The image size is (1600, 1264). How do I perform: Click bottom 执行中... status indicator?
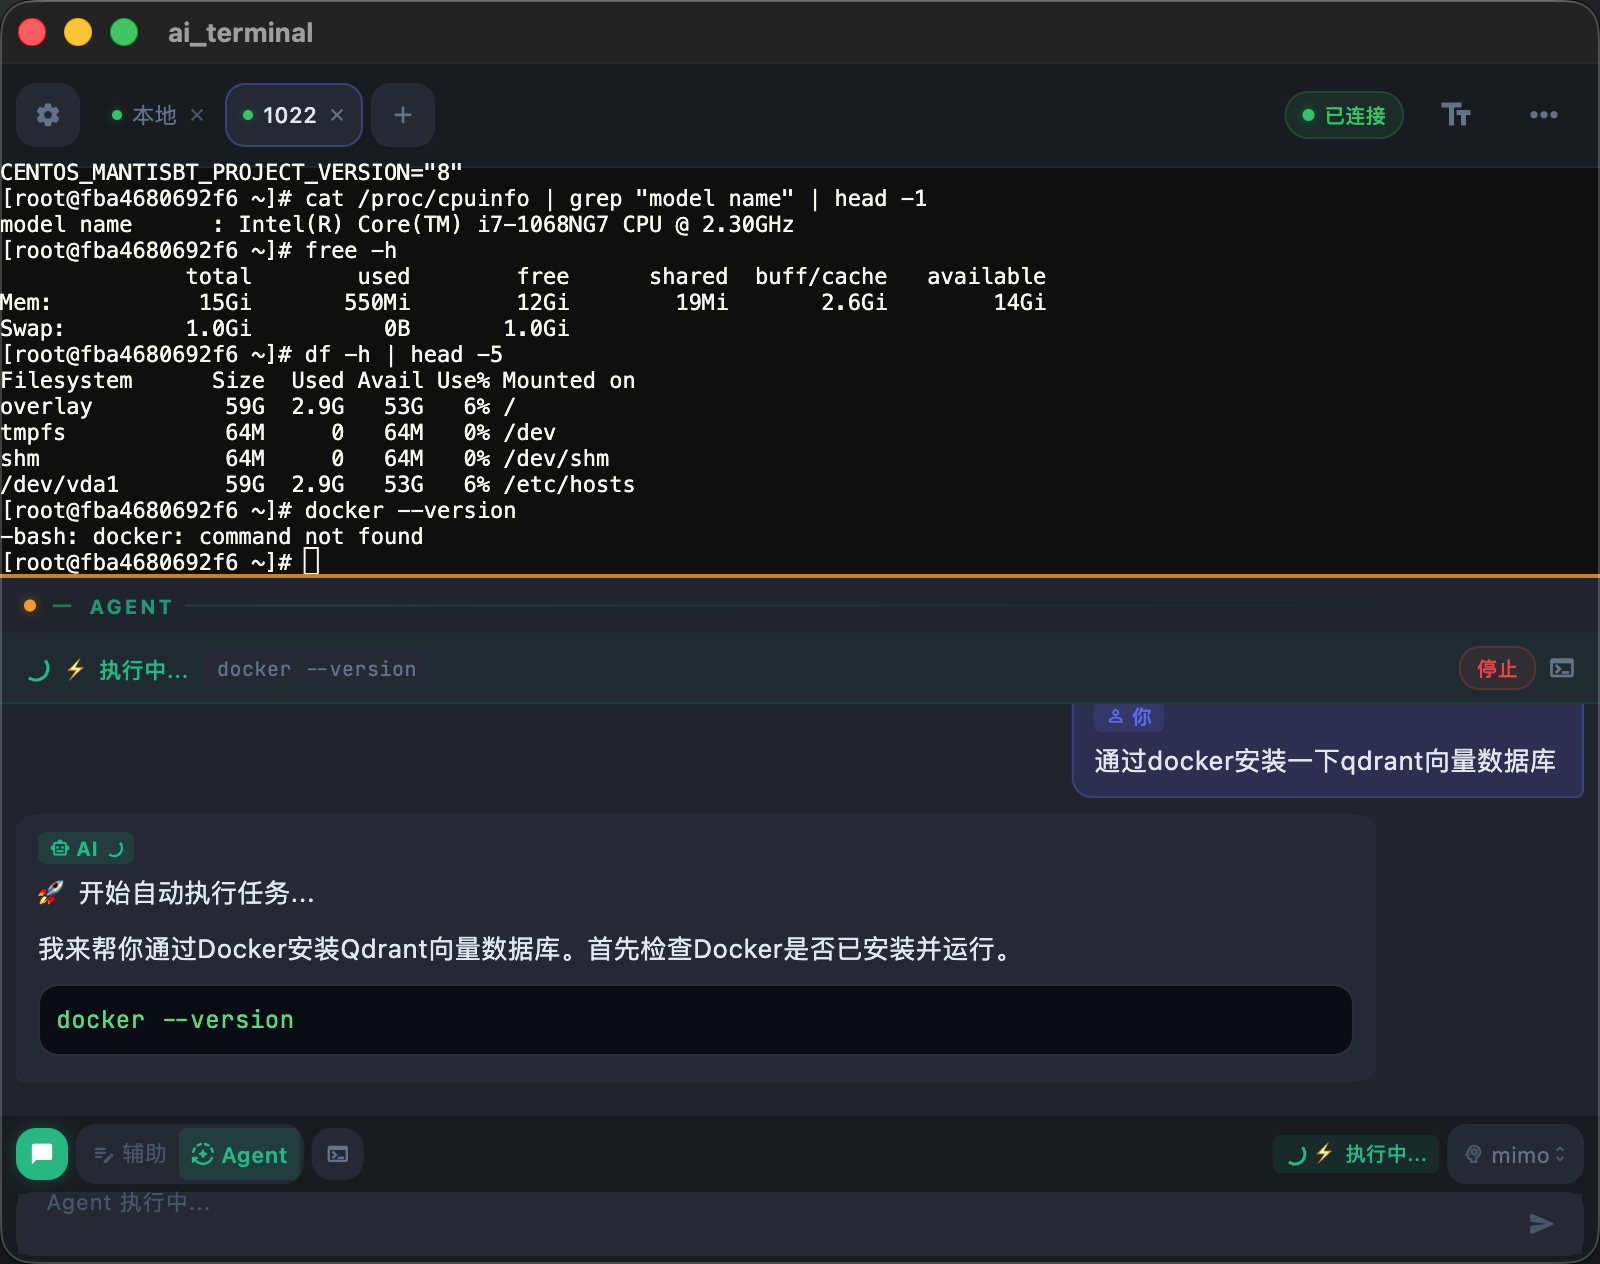(x=1357, y=1154)
